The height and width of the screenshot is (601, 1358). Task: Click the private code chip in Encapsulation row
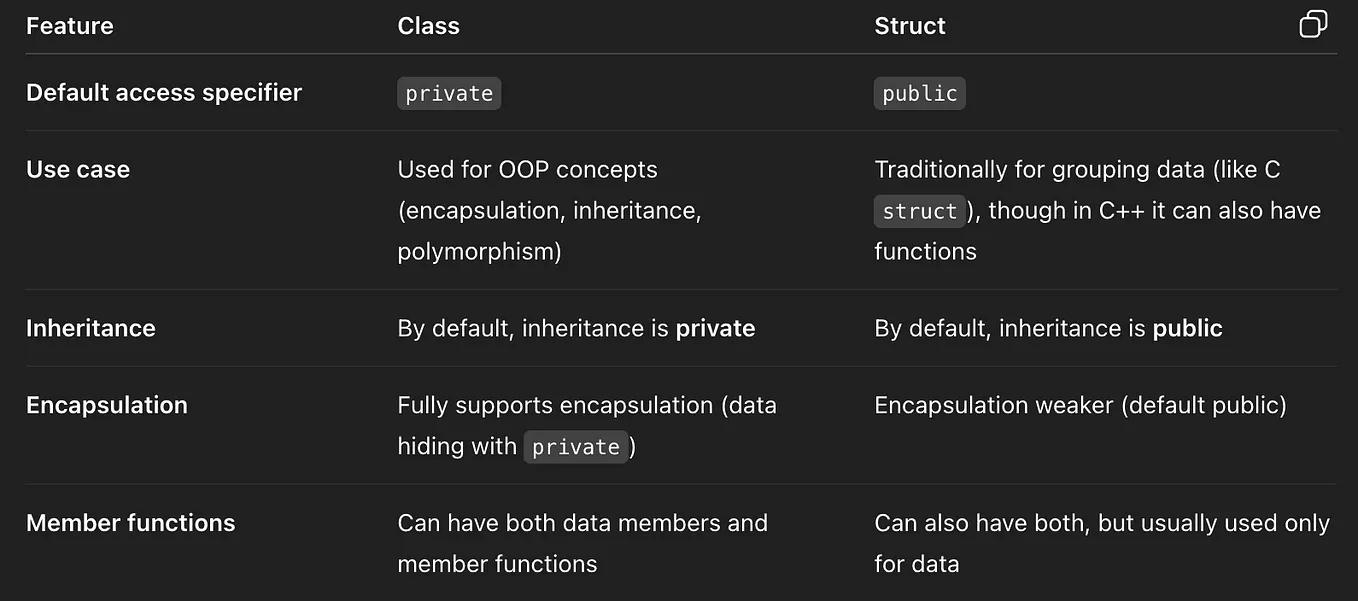576,447
